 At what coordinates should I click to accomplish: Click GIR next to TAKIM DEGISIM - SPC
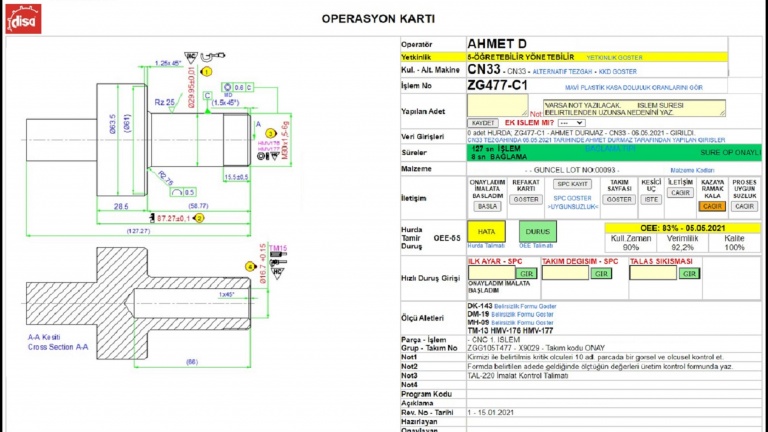coord(600,273)
